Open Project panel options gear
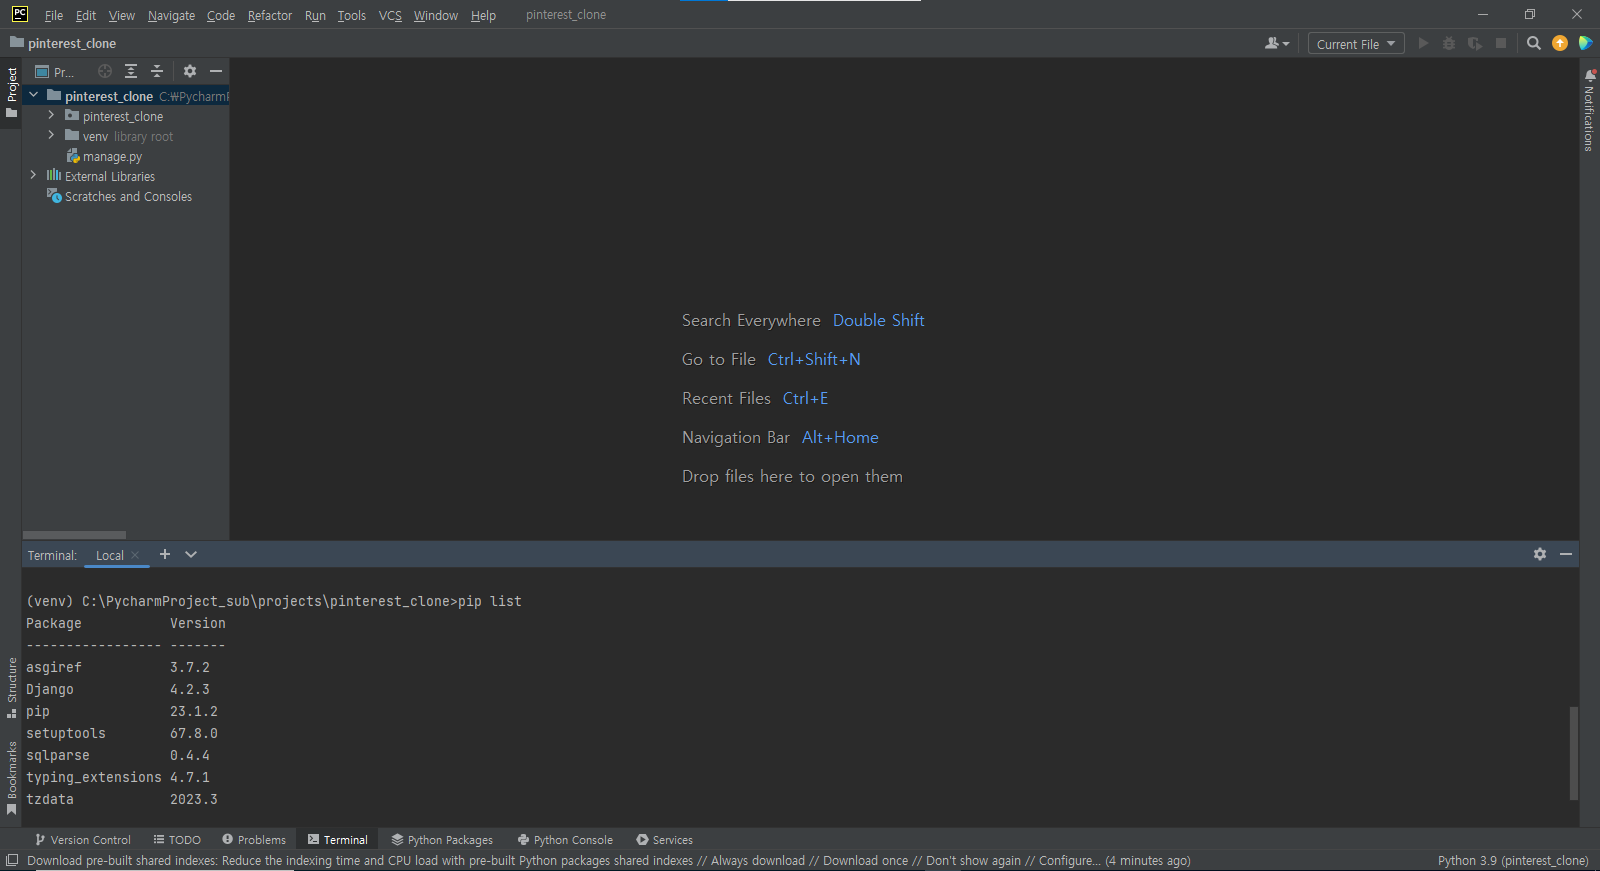Screen dimensions: 1600x871 click(x=190, y=71)
